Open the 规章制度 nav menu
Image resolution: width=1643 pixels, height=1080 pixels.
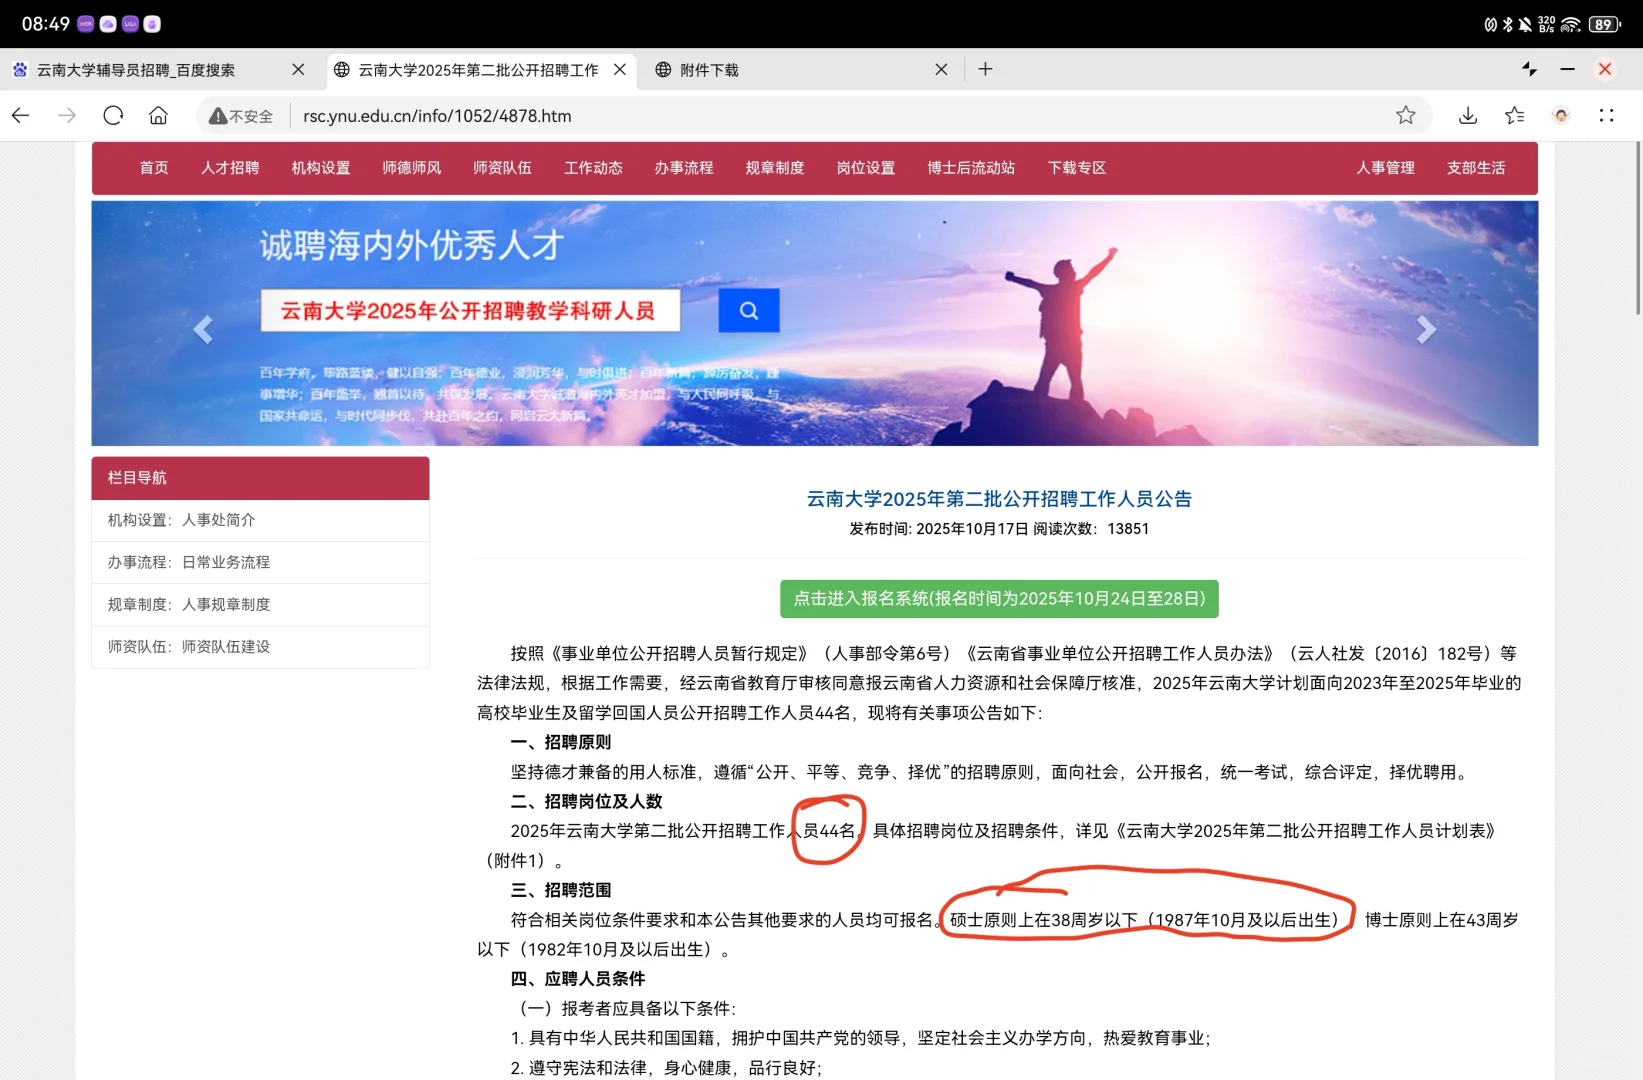coord(775,168)
